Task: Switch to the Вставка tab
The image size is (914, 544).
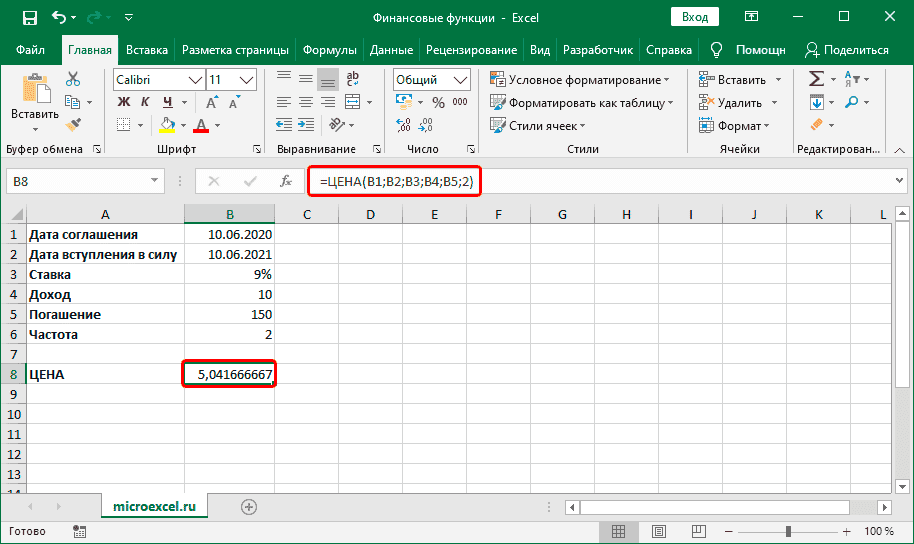Action: coord(147,50)
